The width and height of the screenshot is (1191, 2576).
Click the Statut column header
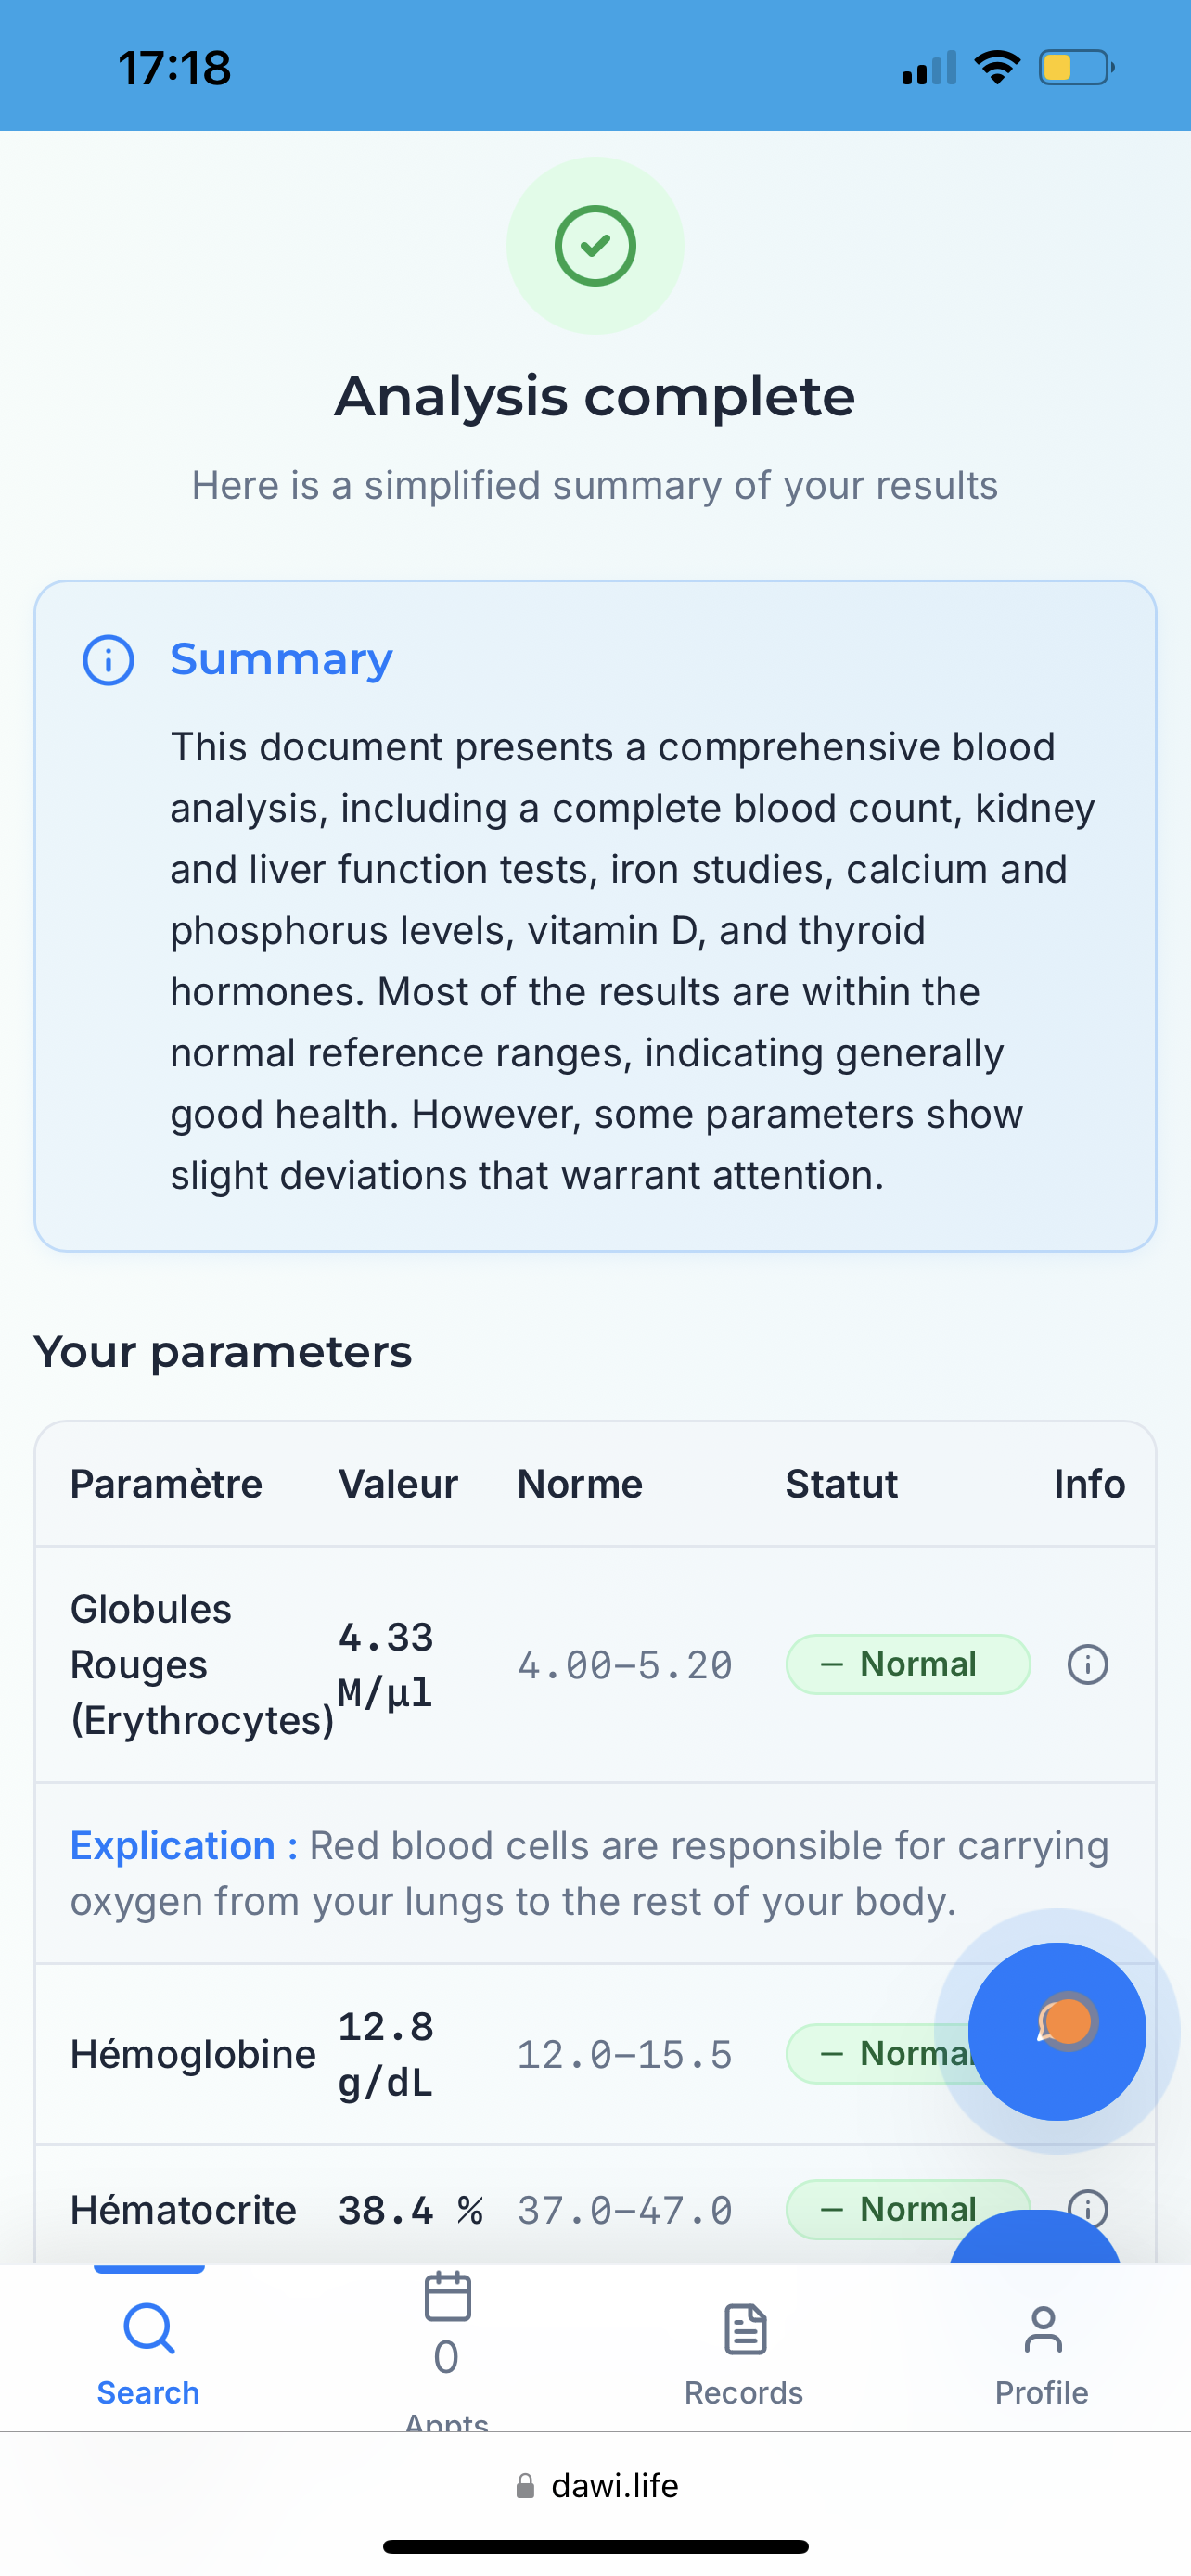coord(841,1484)
